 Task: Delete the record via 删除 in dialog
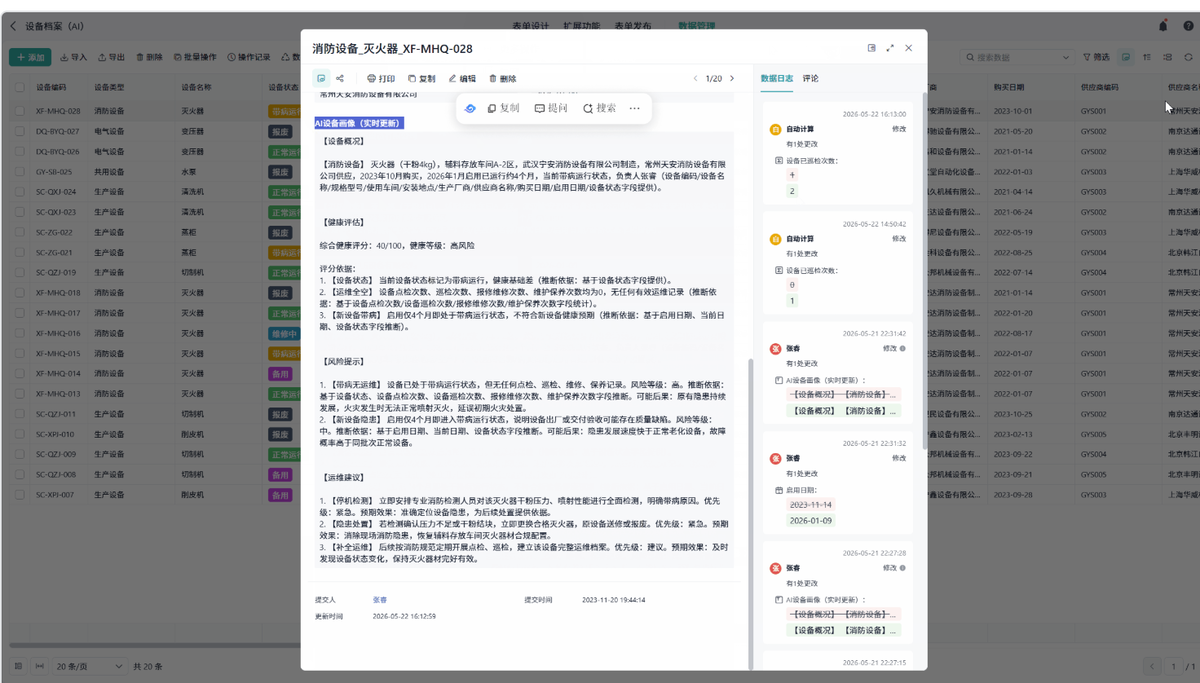[502, 78]
